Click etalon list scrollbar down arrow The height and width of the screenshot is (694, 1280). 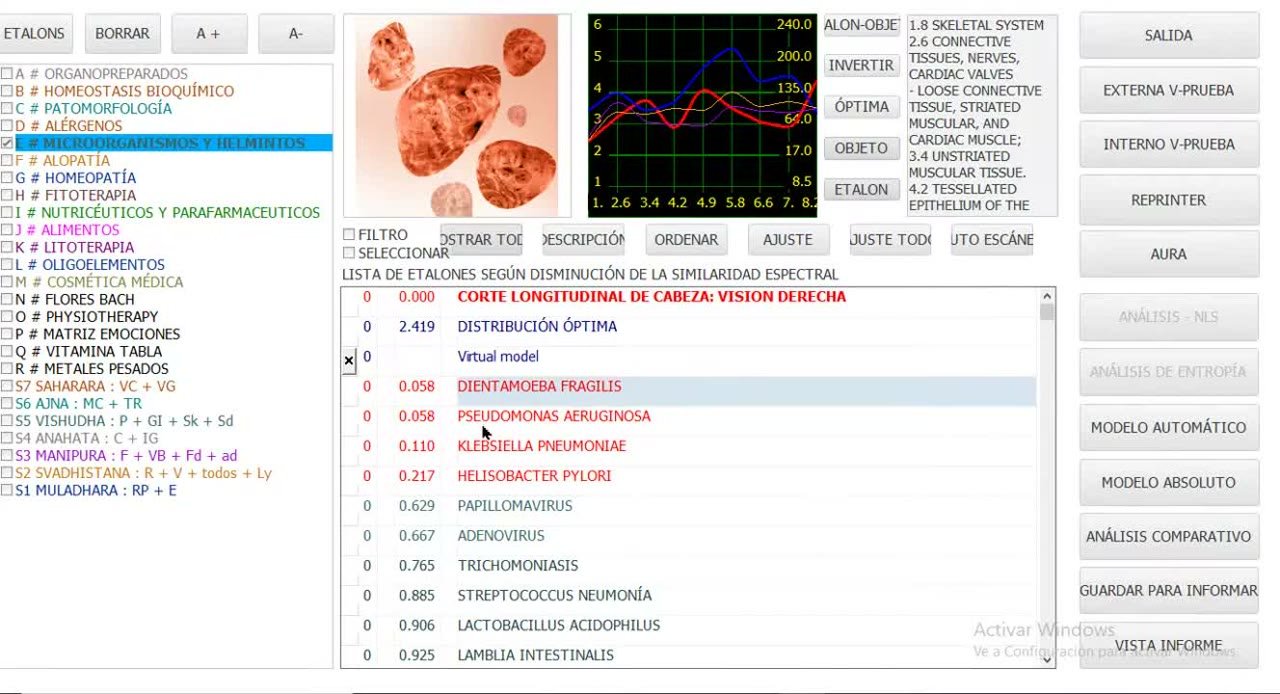[1047, 660]
